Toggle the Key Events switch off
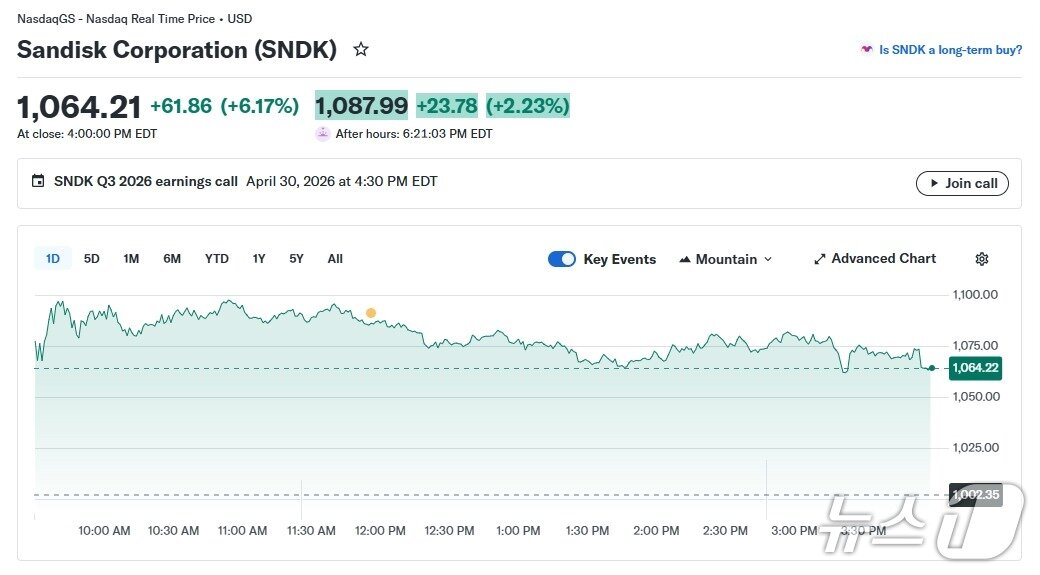1040x575 pixels. pyautogui.click(x=562, y=259)
